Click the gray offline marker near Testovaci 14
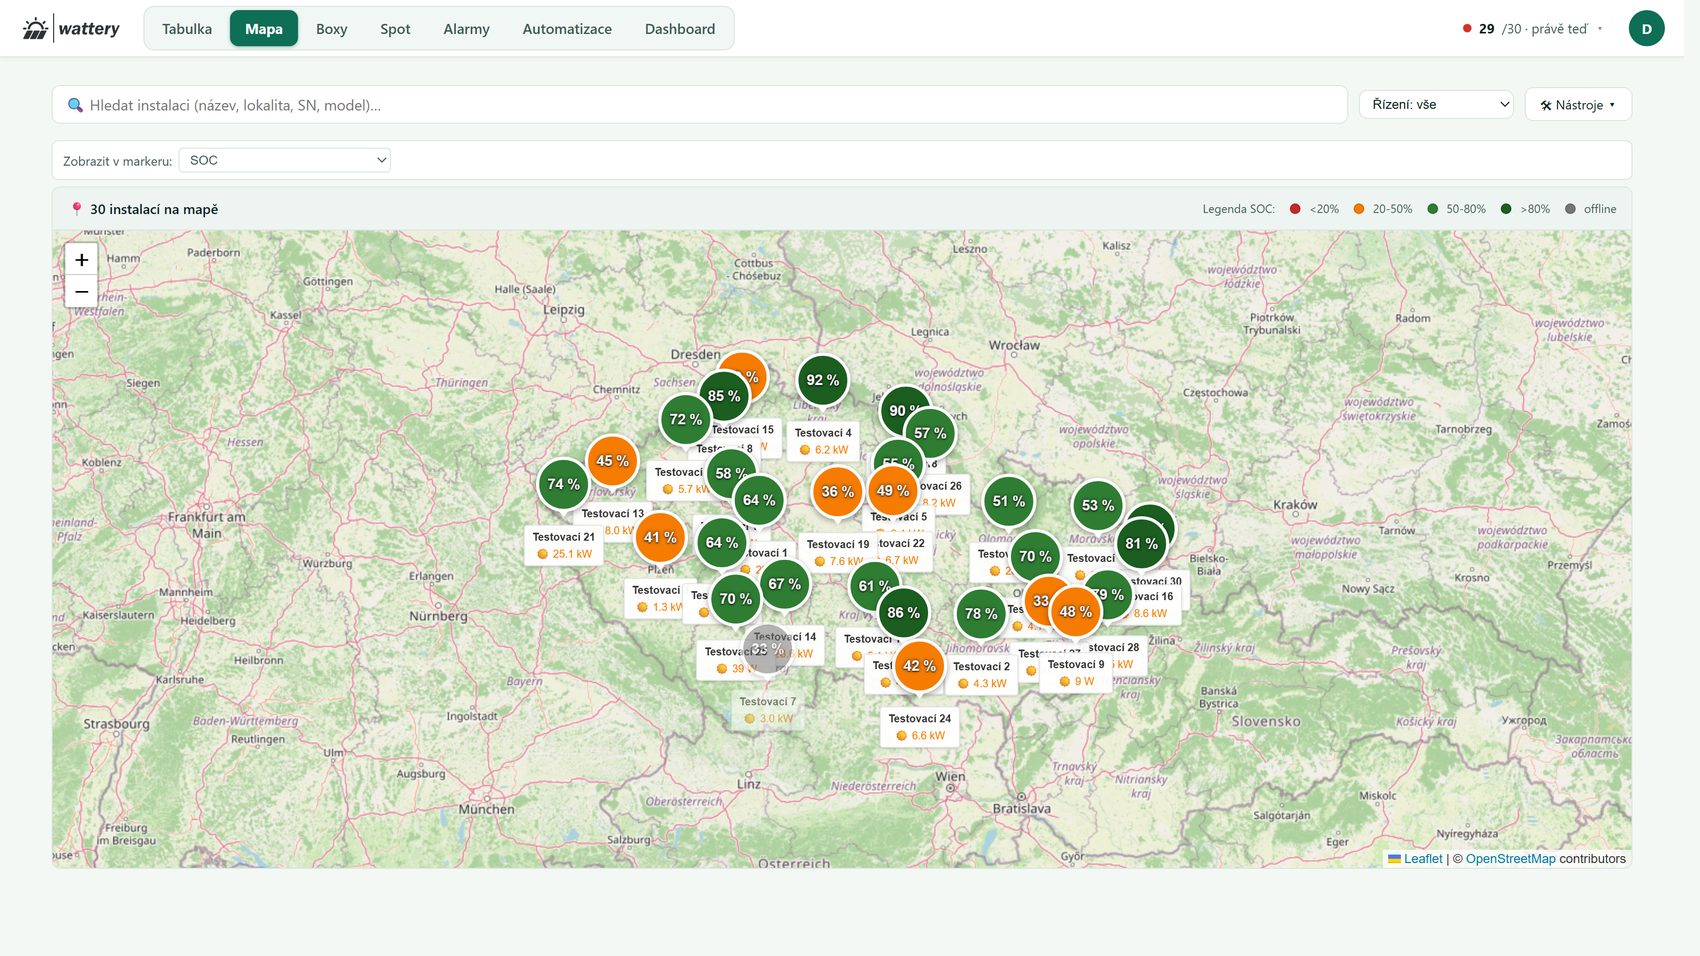This screenshot has width=1700, height=956. [767, 649]
